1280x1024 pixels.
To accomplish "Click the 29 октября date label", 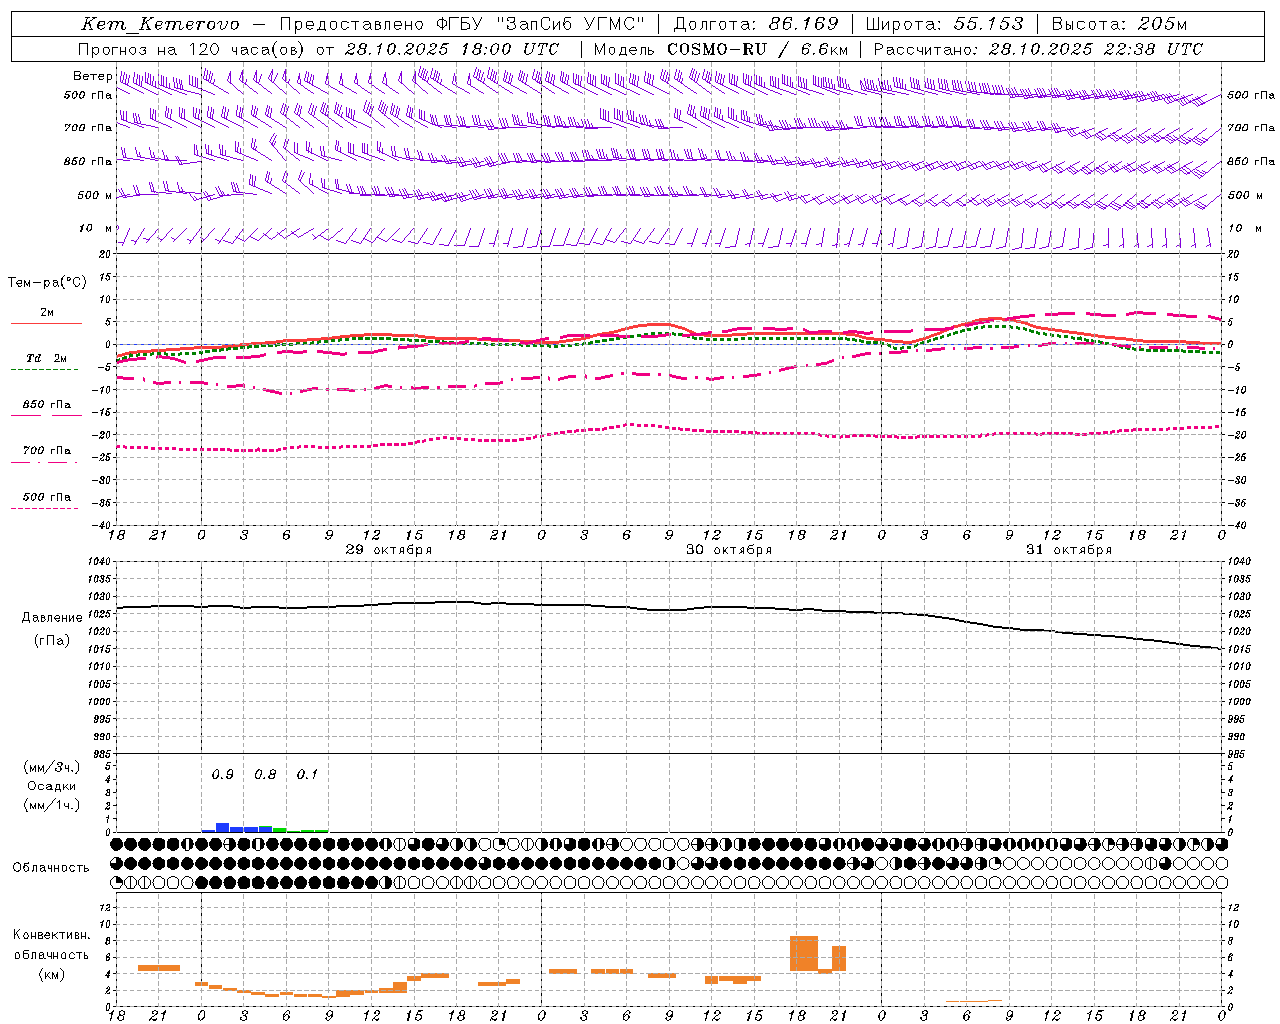I will (x=389, y=550).
